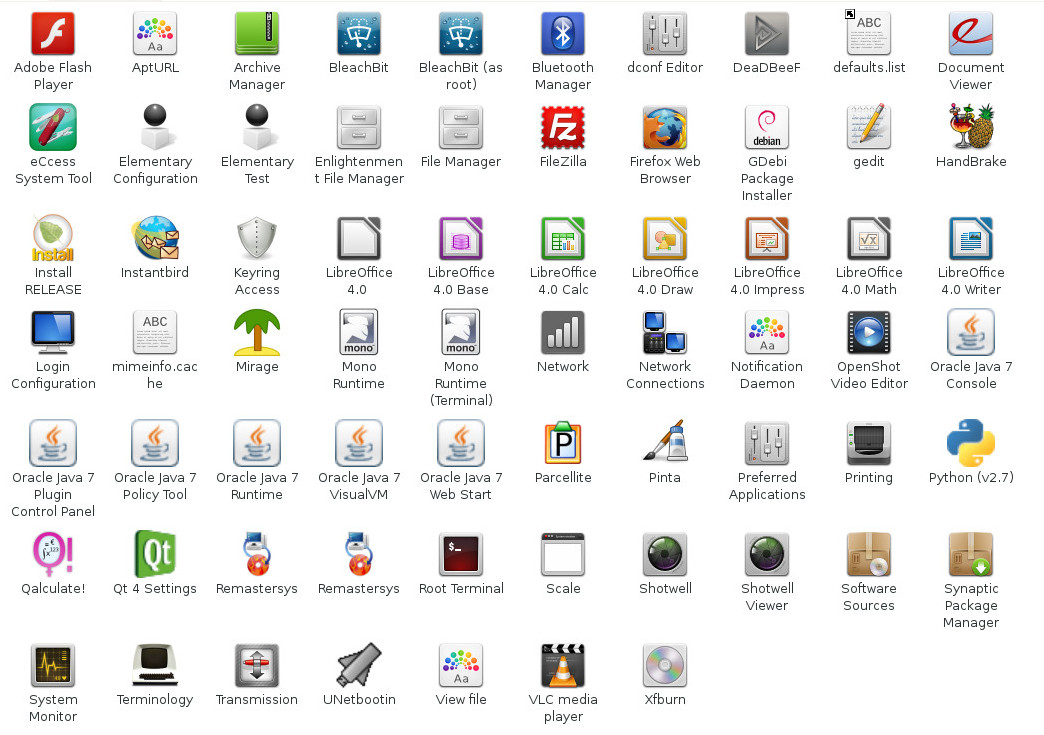Image resolution: width=1044 pixels, height=735 pixels.
Task: Open DeaDBeeF music player icon
Action: [767, 33]
